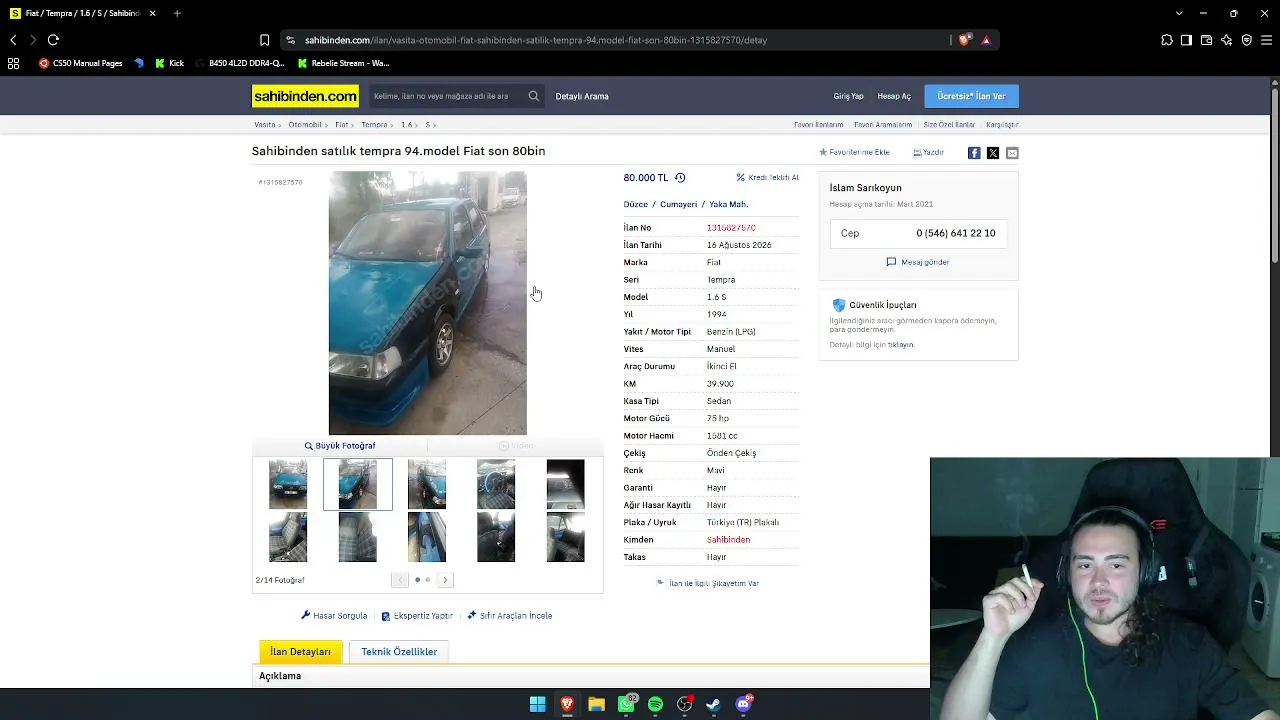This screenshot has height=720, width=1280.
Task: Open File Explorer from the taskbar
Action: click(x=597, y=704)
